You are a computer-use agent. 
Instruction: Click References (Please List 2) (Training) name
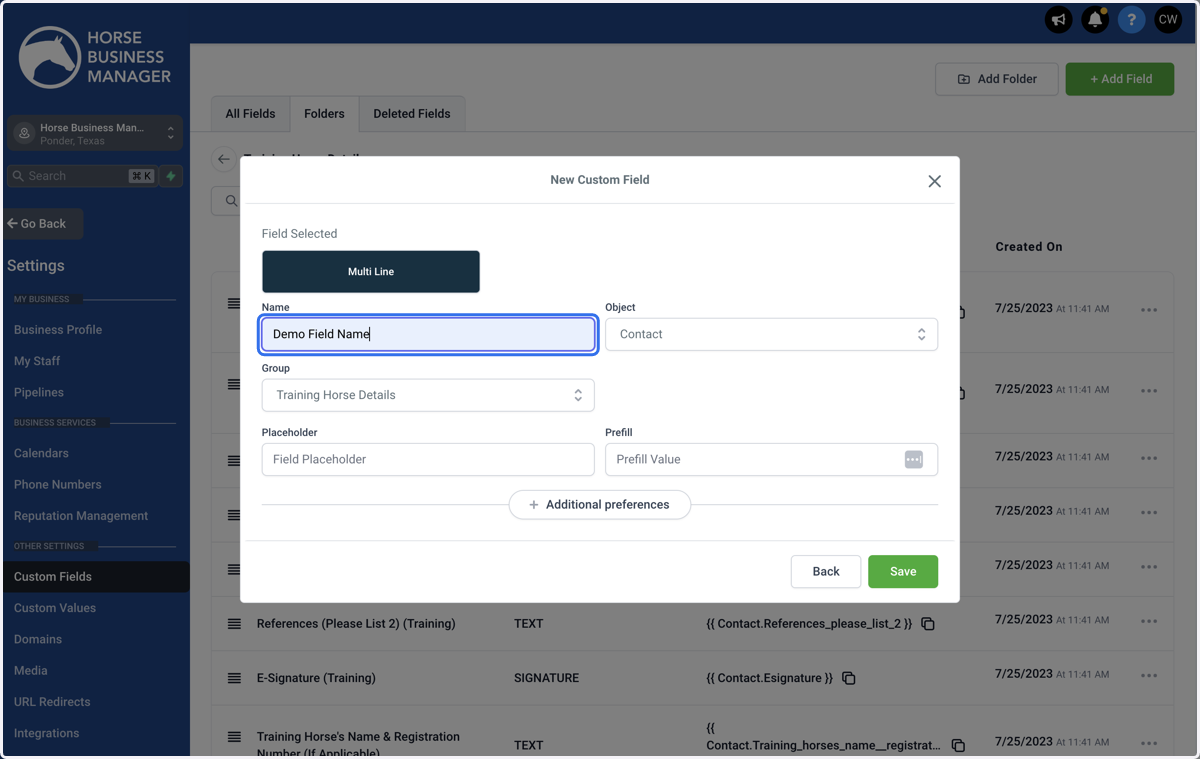(x=356, y=624)
